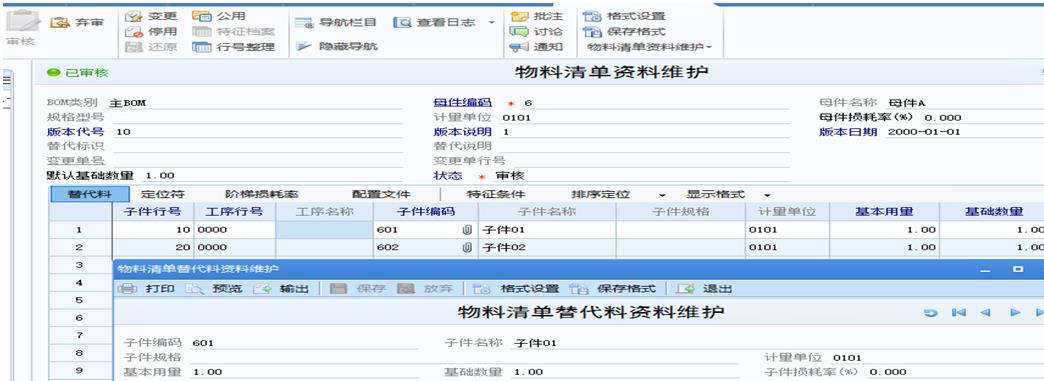This screenshot has height=381, width=1044.
Task: Click the 变更 (change) toolbar icon
Action: click(134, 16)
